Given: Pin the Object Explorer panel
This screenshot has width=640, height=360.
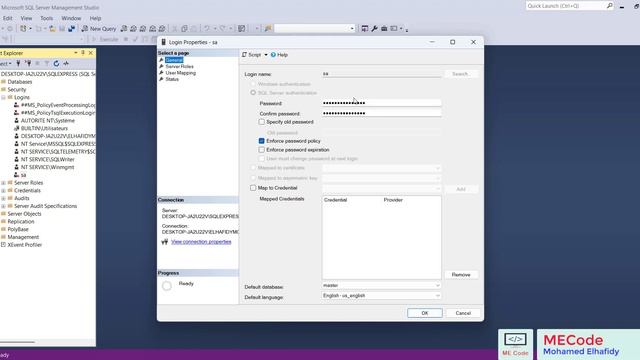Looking at the screenshot, I should pos(83,53).
